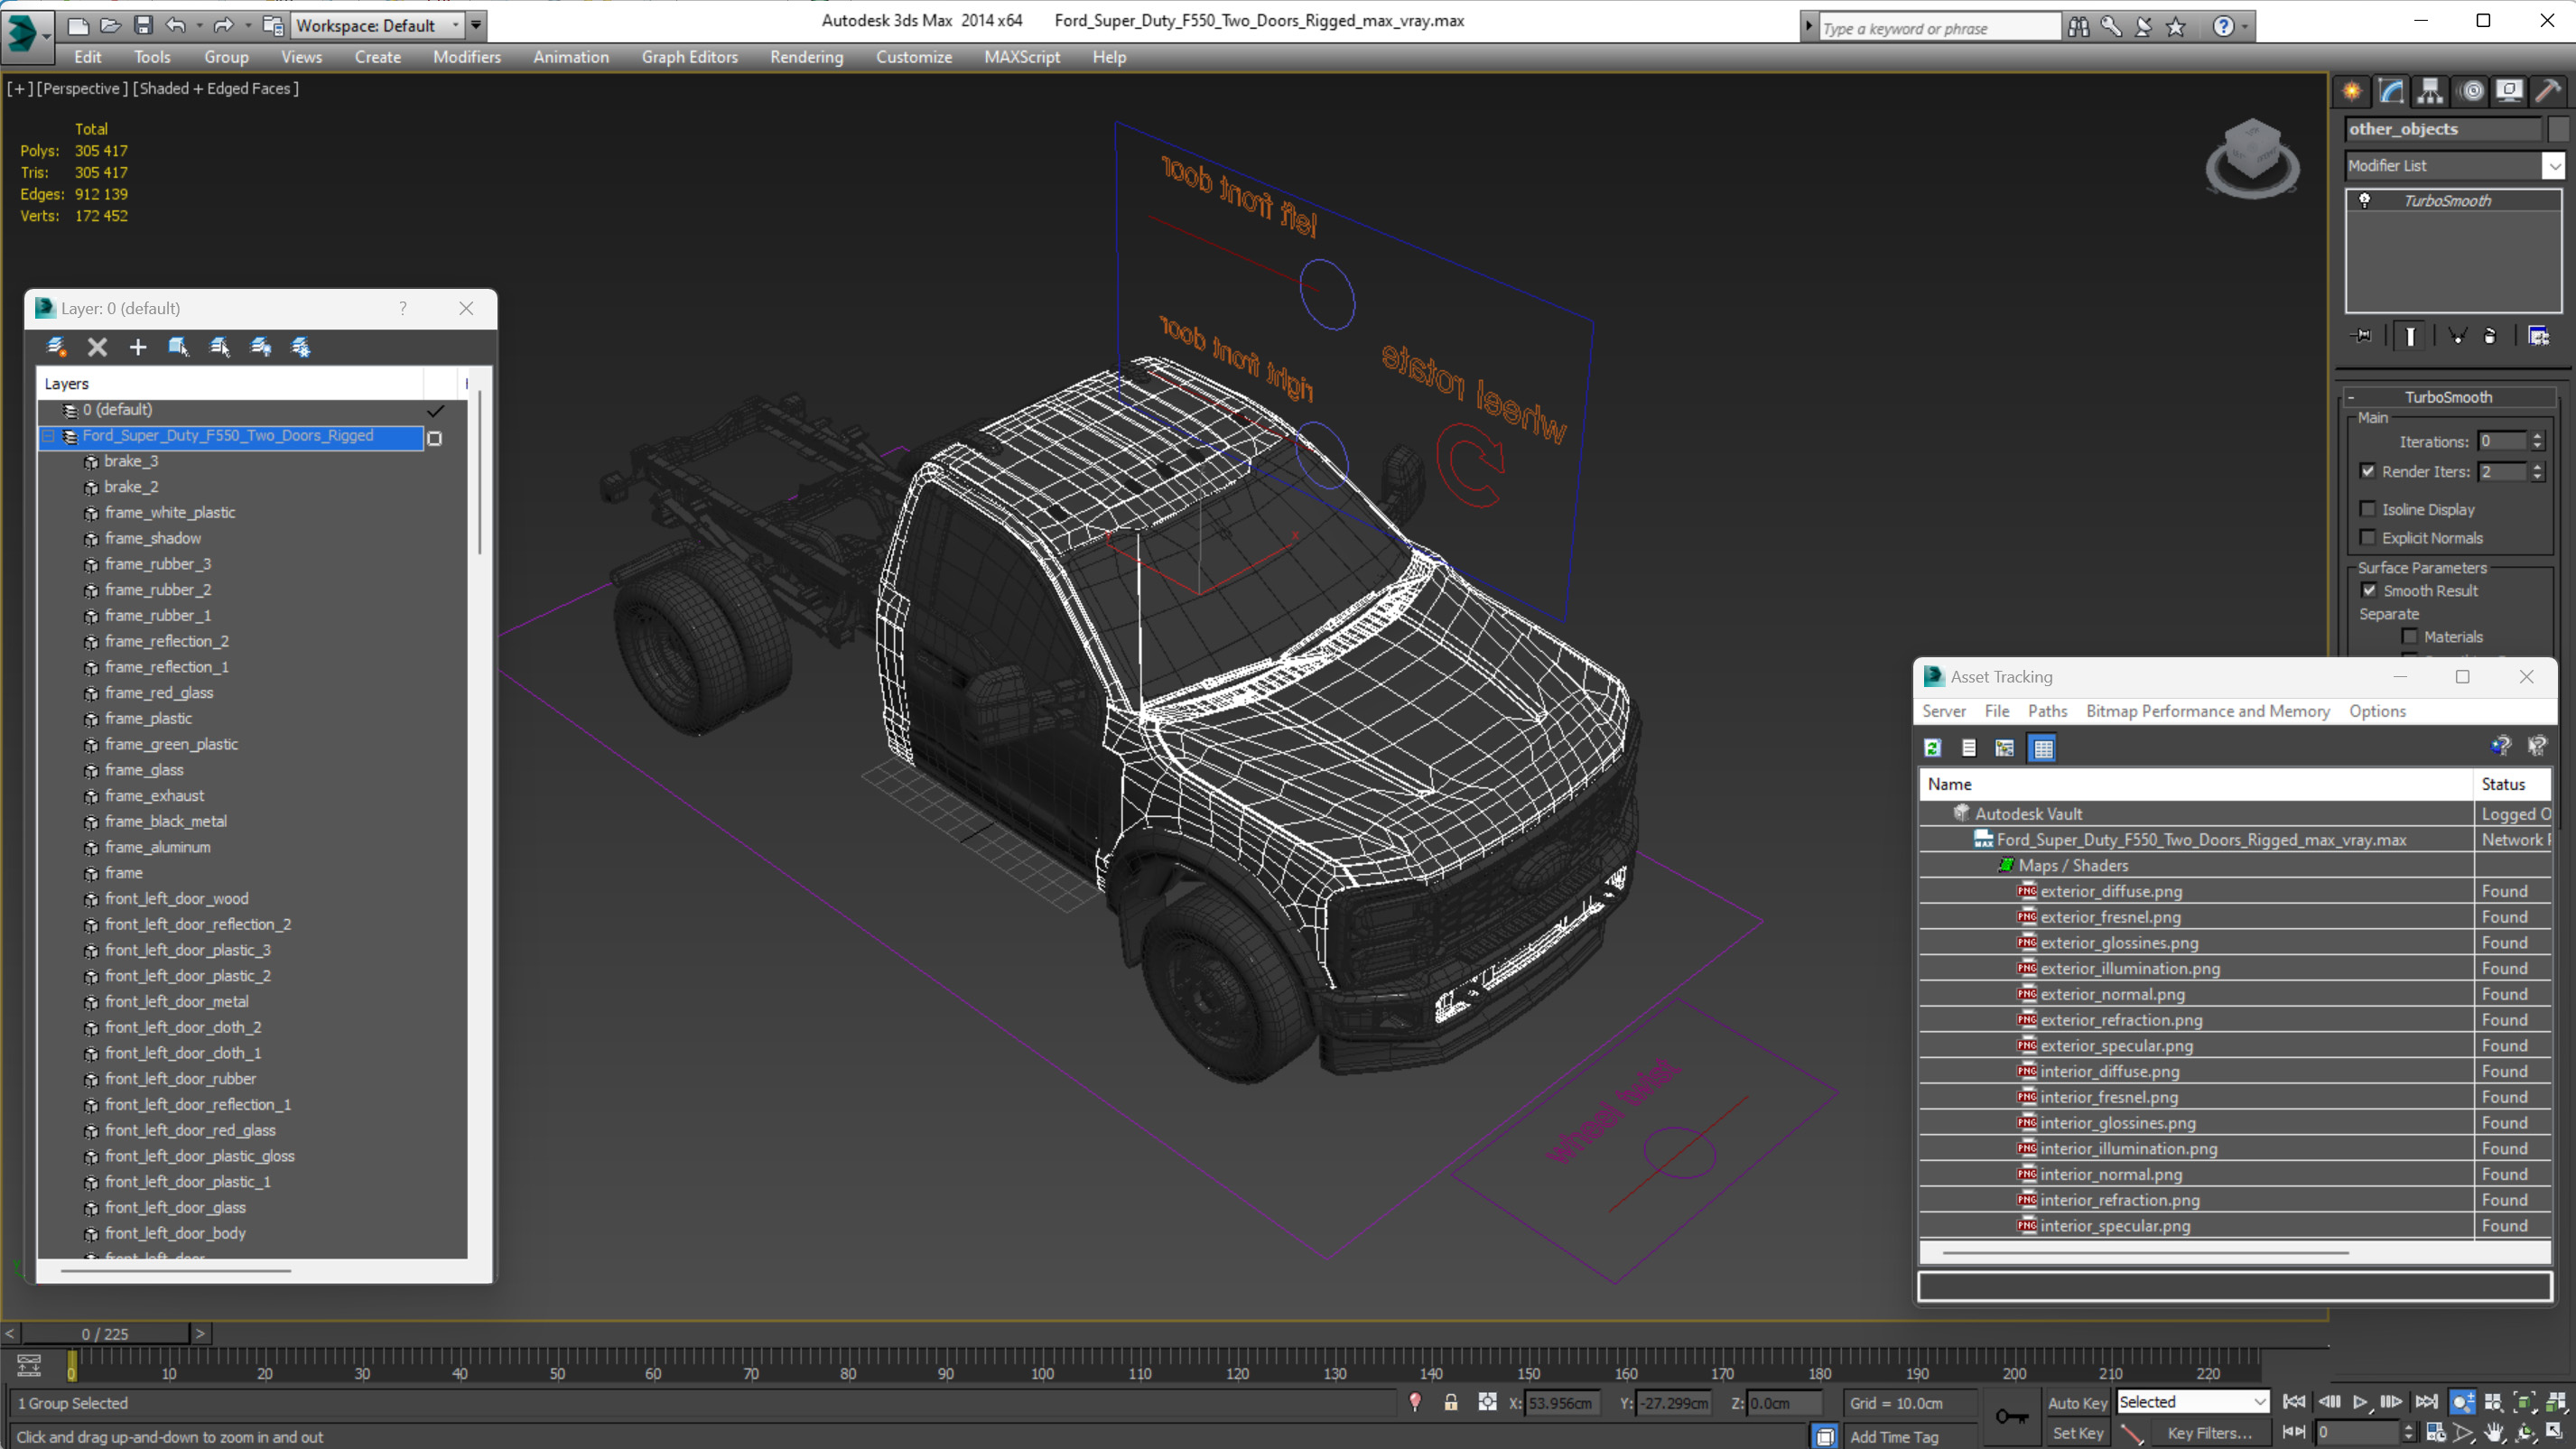Open Configure Modifier Sets icon
This screenshot has width=2576, height=1449.
pos(2539,336)
